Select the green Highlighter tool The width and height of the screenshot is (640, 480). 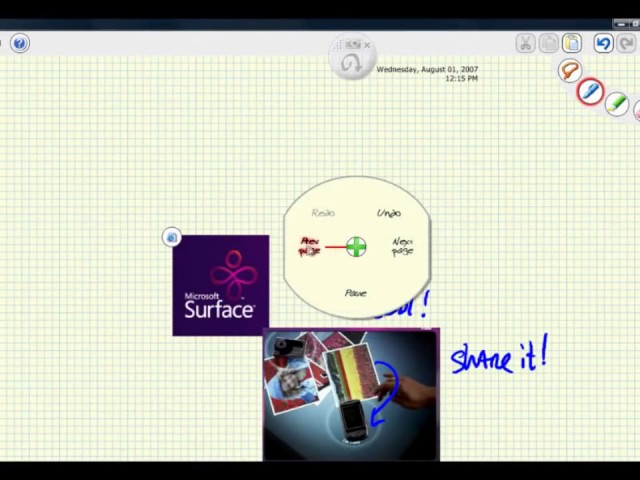tap(616, 104)
